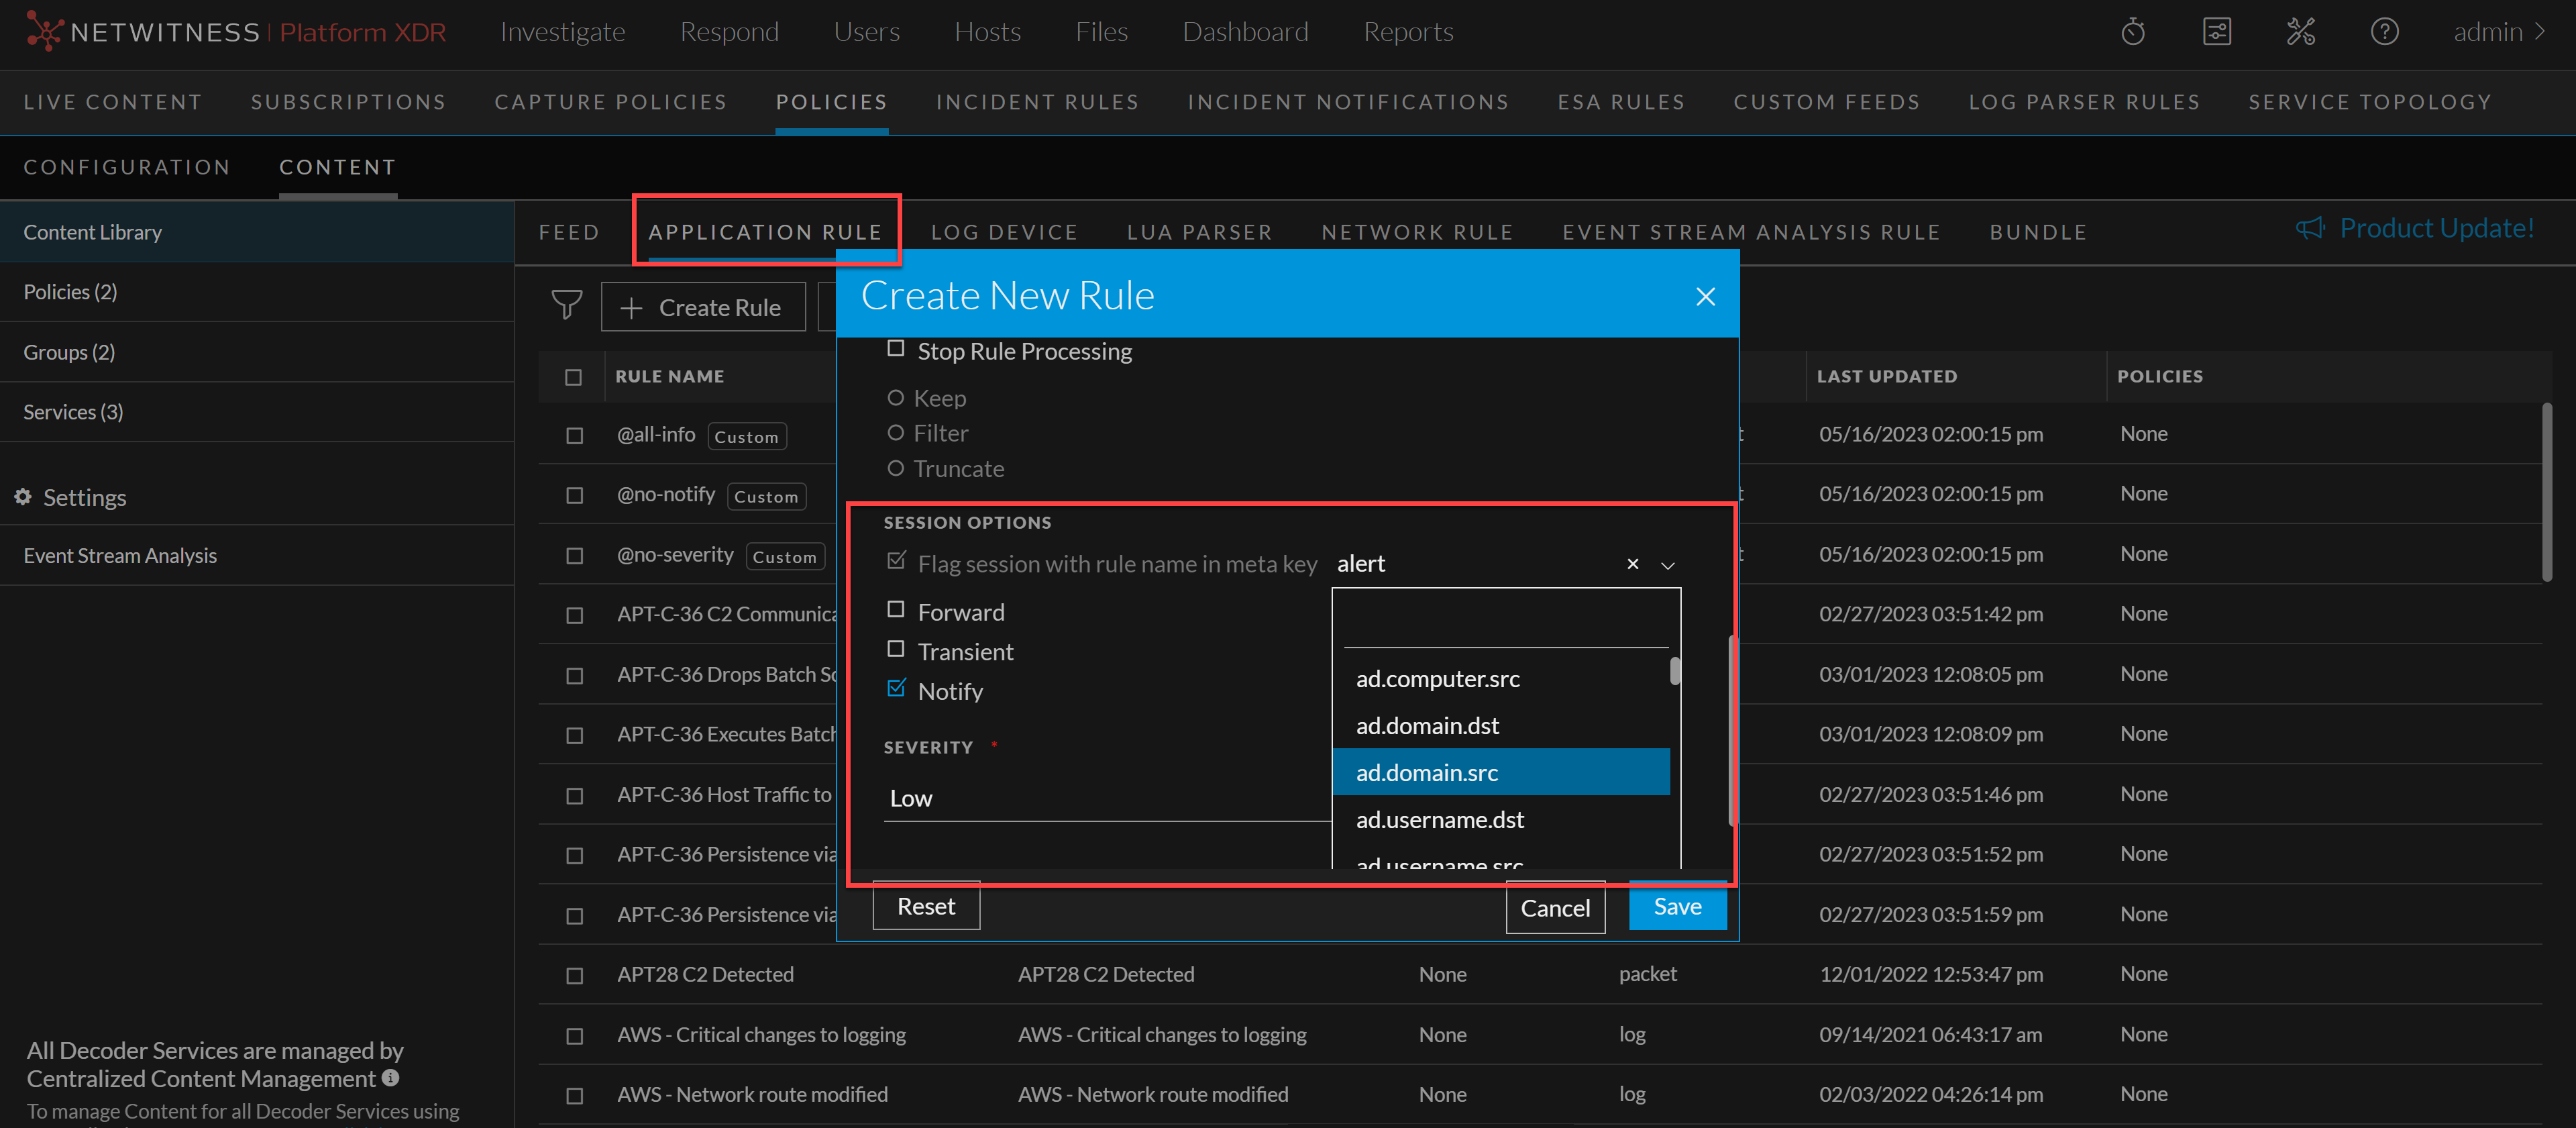Viewport: 2576px width, 1128px height.
Task: Open the admin user menu
Action: tap(2497, 32)
